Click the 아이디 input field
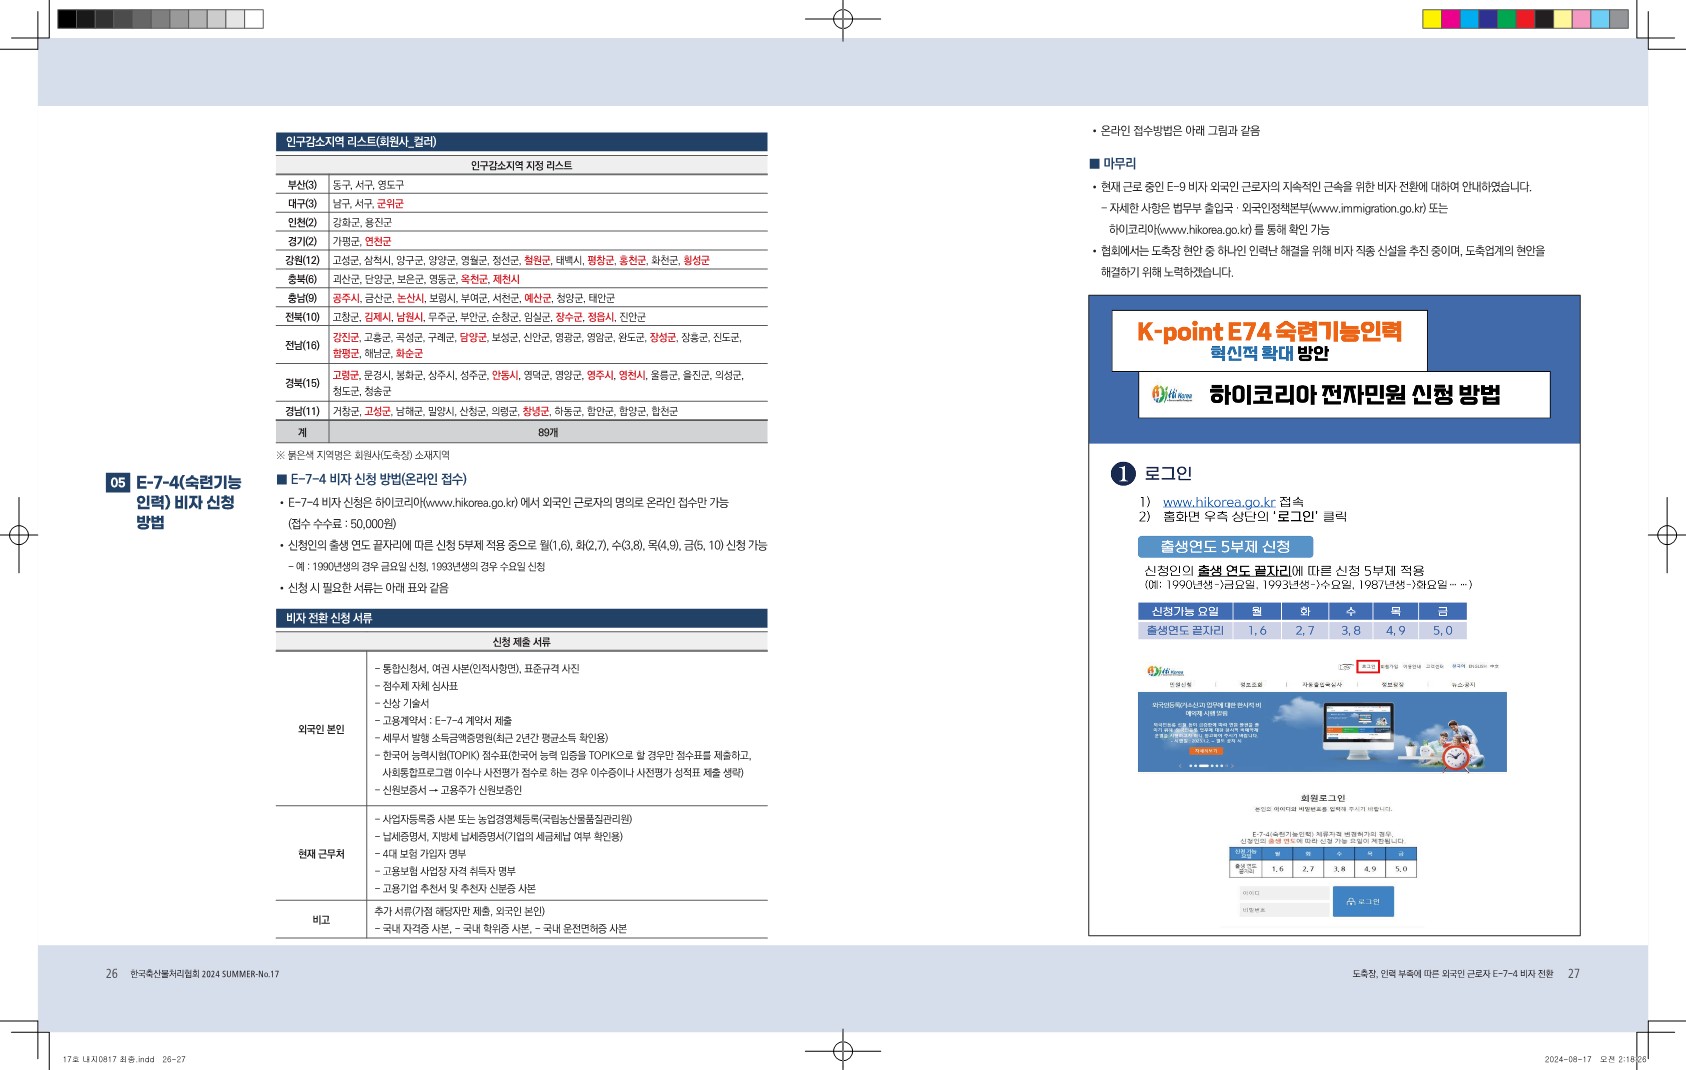Image resolution: width=1686 pixels, height=1070 pixels. 1283,893
